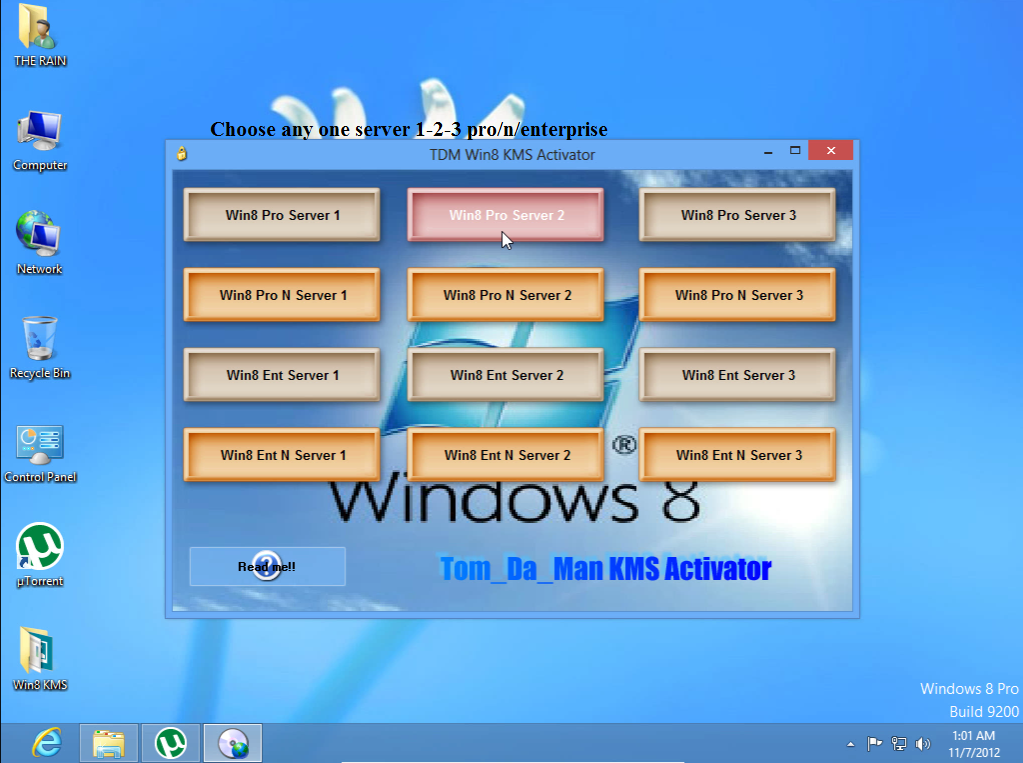Image resolution: width=1023 pixels, height=763 pixels.
Task: Close the TDM Win8 KMS Activator window
Action: click(831, 151)
